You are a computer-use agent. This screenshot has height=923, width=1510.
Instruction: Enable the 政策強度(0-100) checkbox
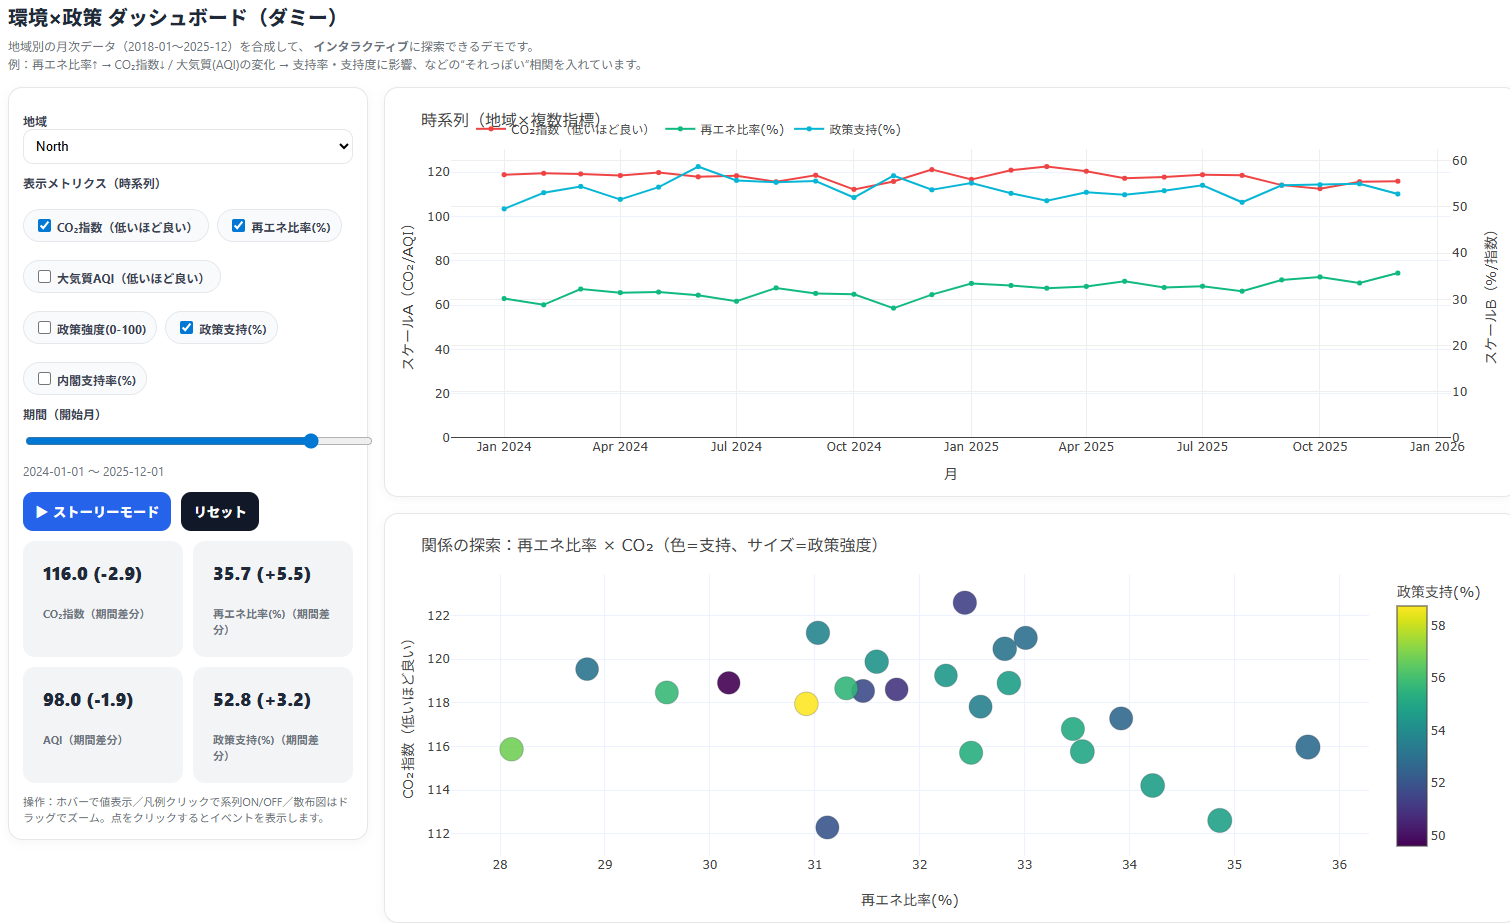[44, 328]
